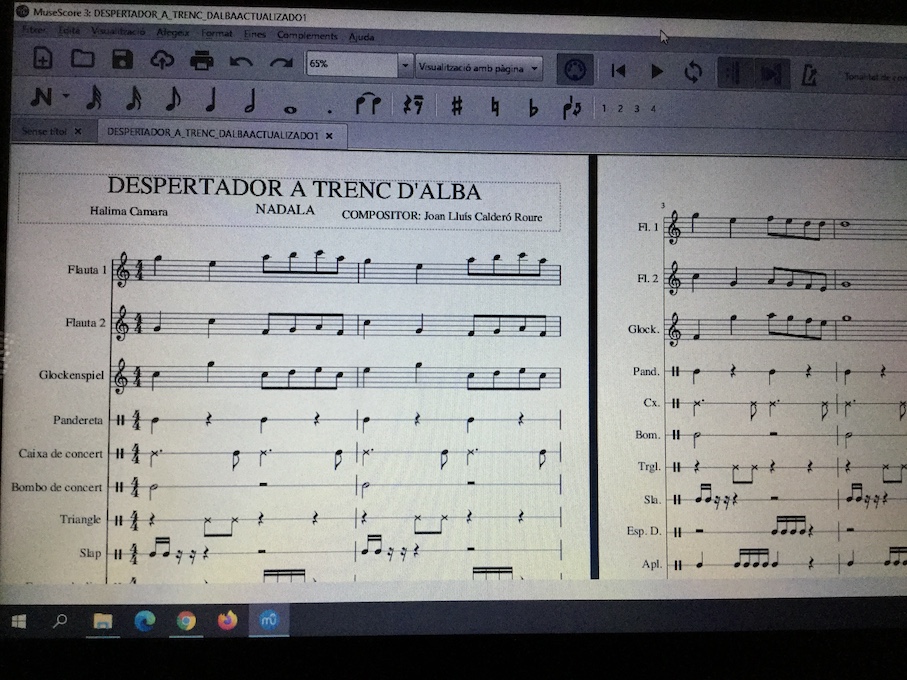Open the 'Visualització amb pàgina' view mode dropdown
907x680 pixels.
pos(479,68)
